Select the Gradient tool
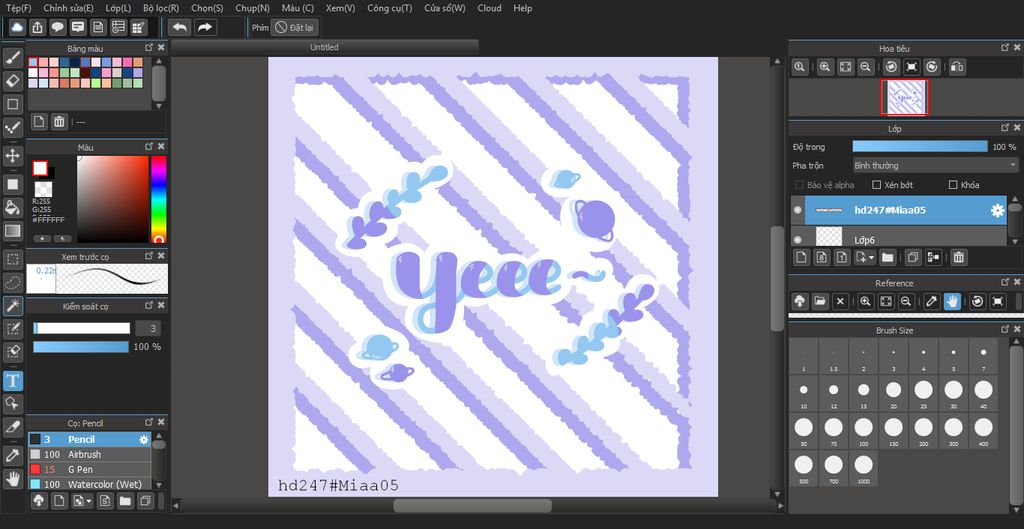Screen dimensions: 1024x529 click(x=13, y=231)
